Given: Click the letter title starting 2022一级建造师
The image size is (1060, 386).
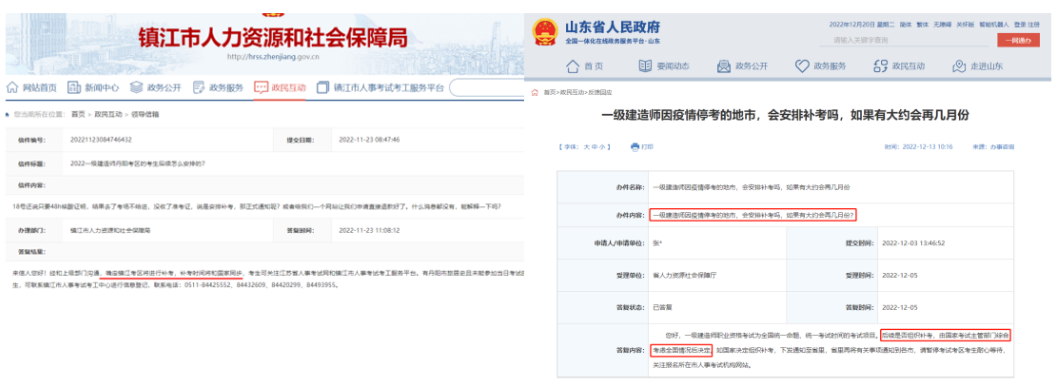Looking at the screenshot, I should click(x=138, y=163).
